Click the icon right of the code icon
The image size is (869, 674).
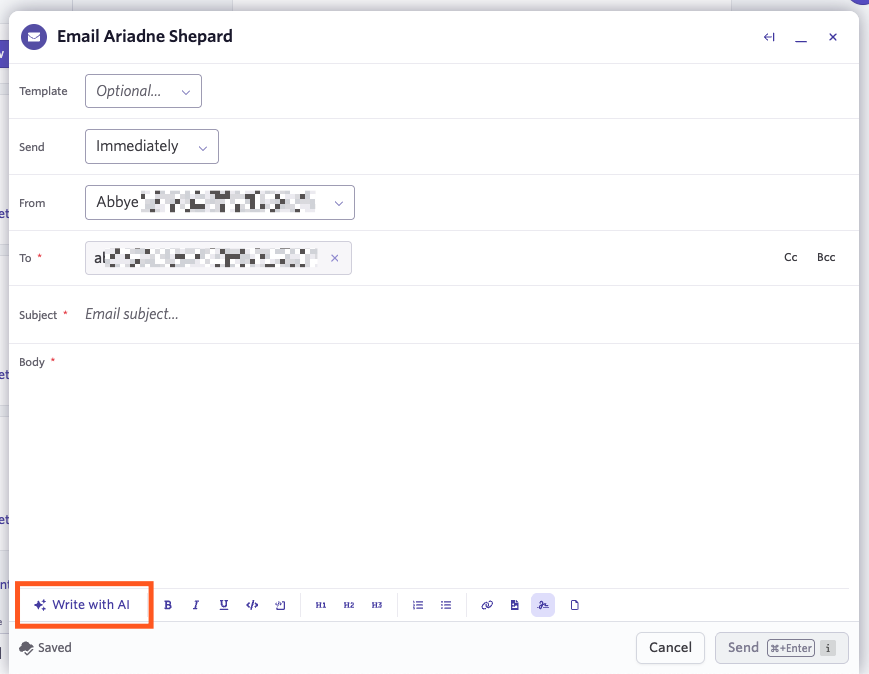pyautogui.click(x=280, y=605)
